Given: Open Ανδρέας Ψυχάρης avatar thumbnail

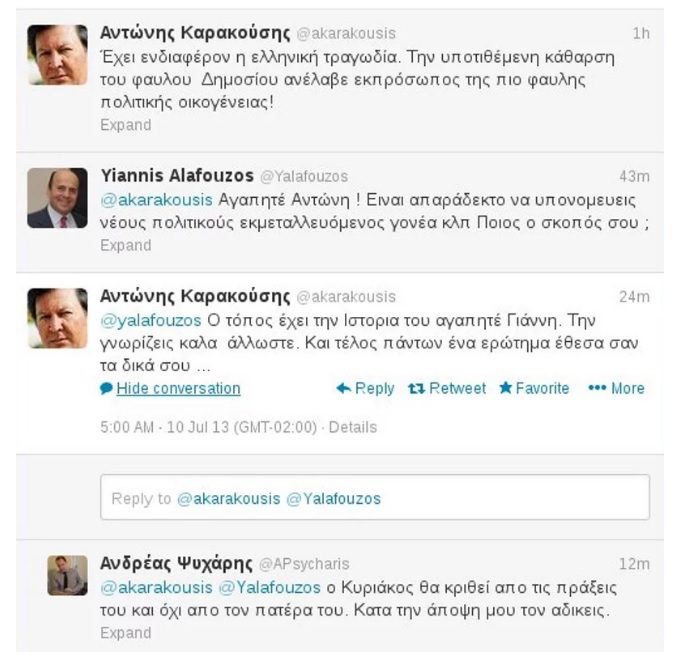Looking at the screenshot, I should 67,576.
